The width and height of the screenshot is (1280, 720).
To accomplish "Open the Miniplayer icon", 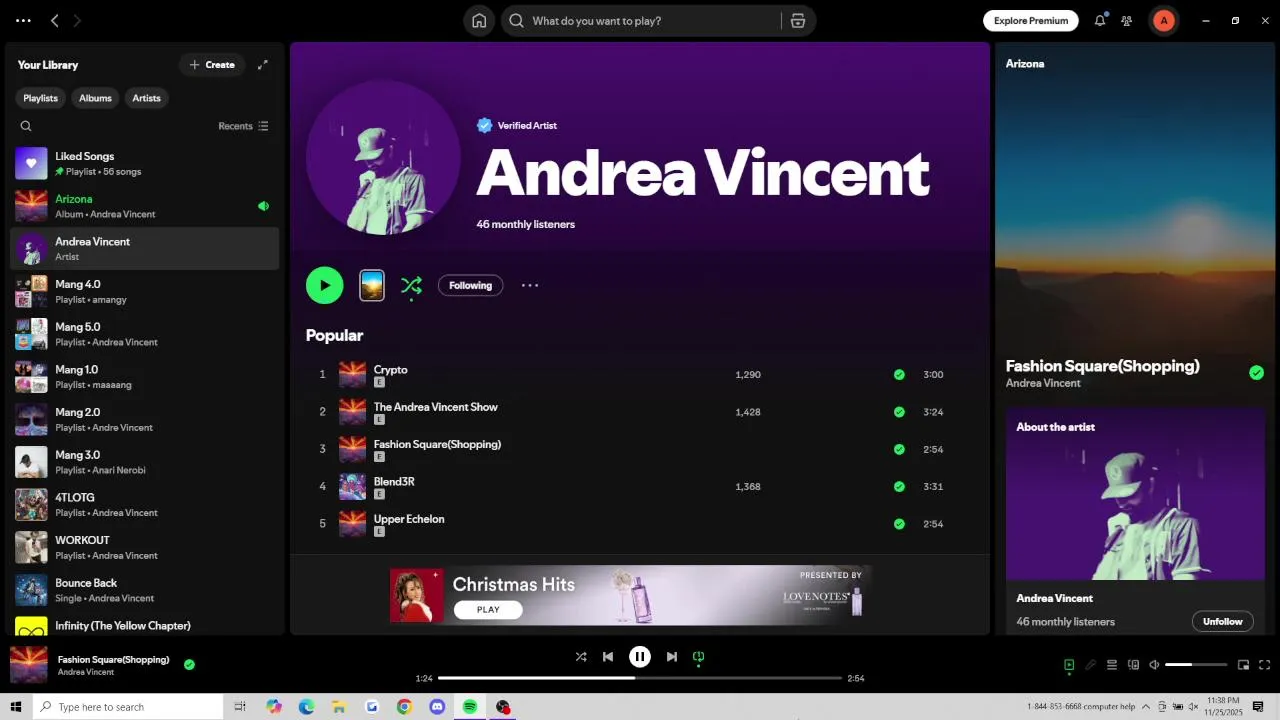I will (x=1244, y=665).
